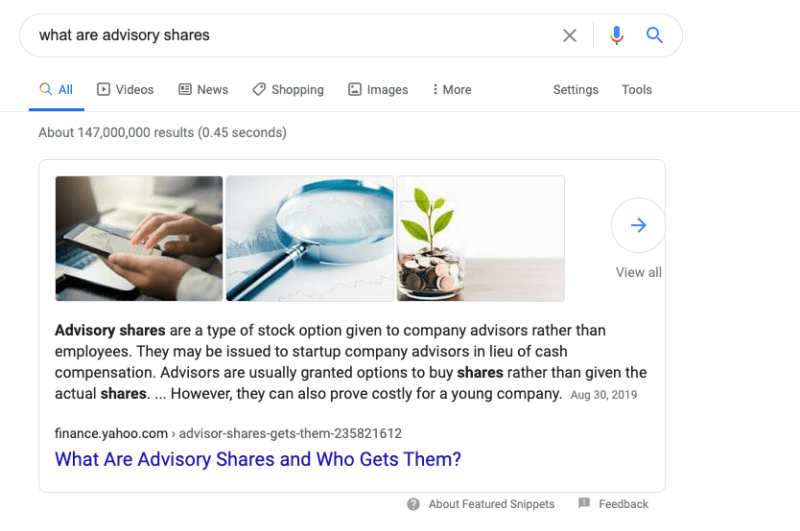Switch to the Images tab
This screenshot has height=531, width=800.
(x=378, y=90)
